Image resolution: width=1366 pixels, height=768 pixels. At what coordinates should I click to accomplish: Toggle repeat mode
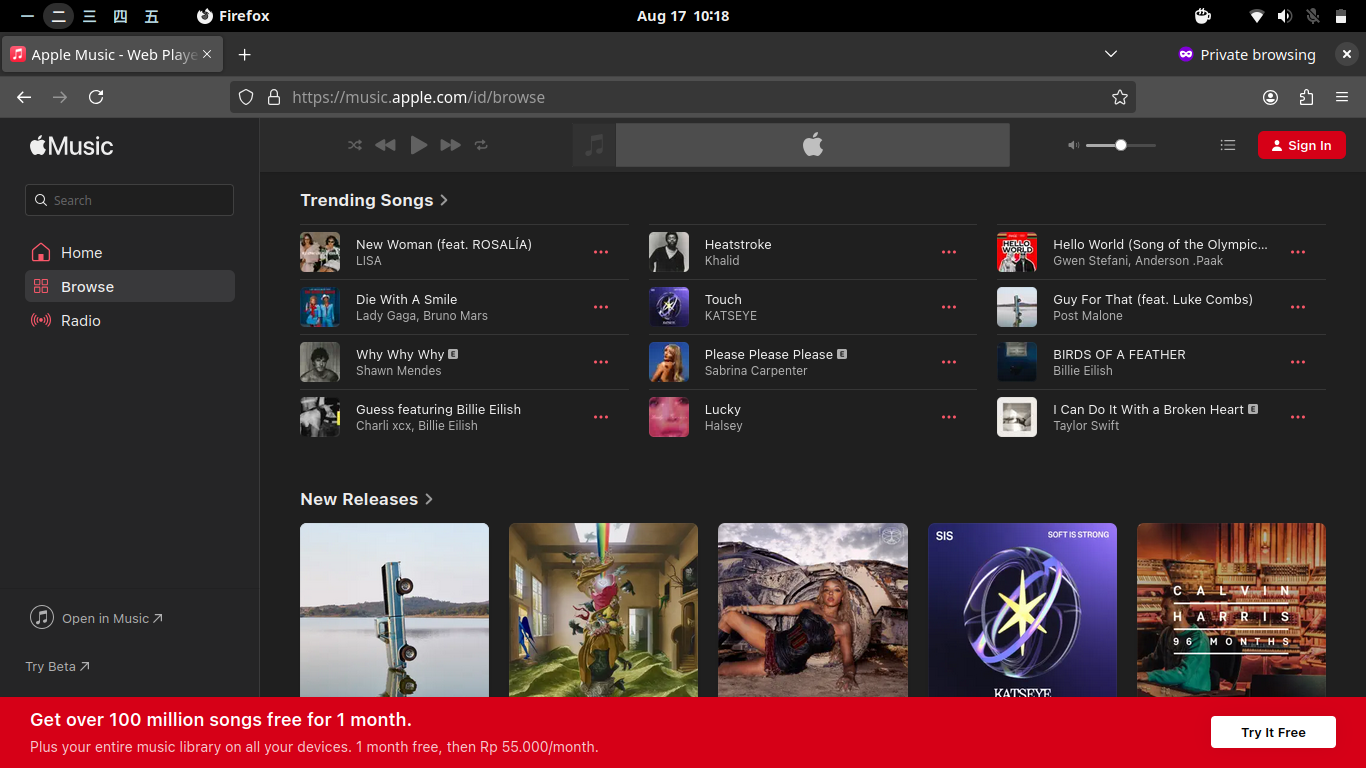tap(481, 145)
